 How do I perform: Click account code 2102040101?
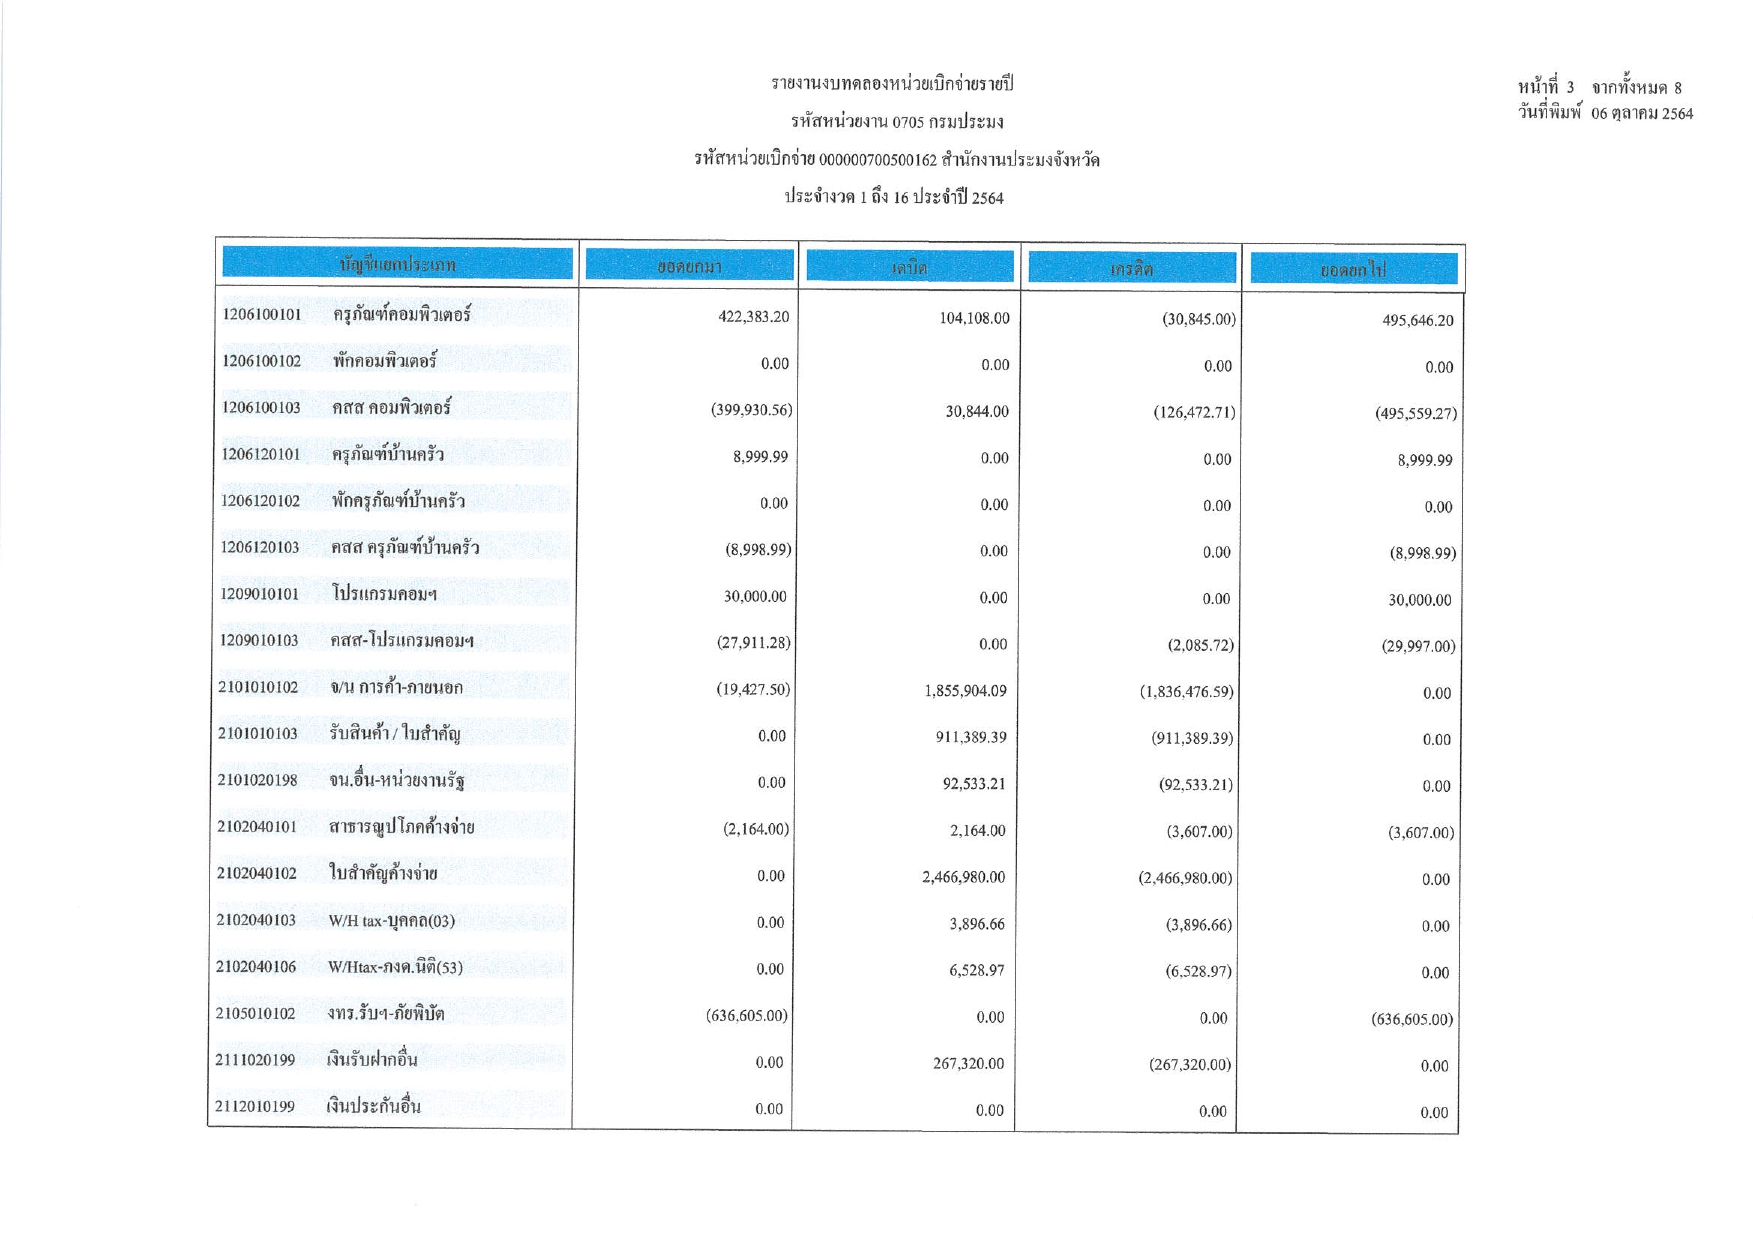257,826
